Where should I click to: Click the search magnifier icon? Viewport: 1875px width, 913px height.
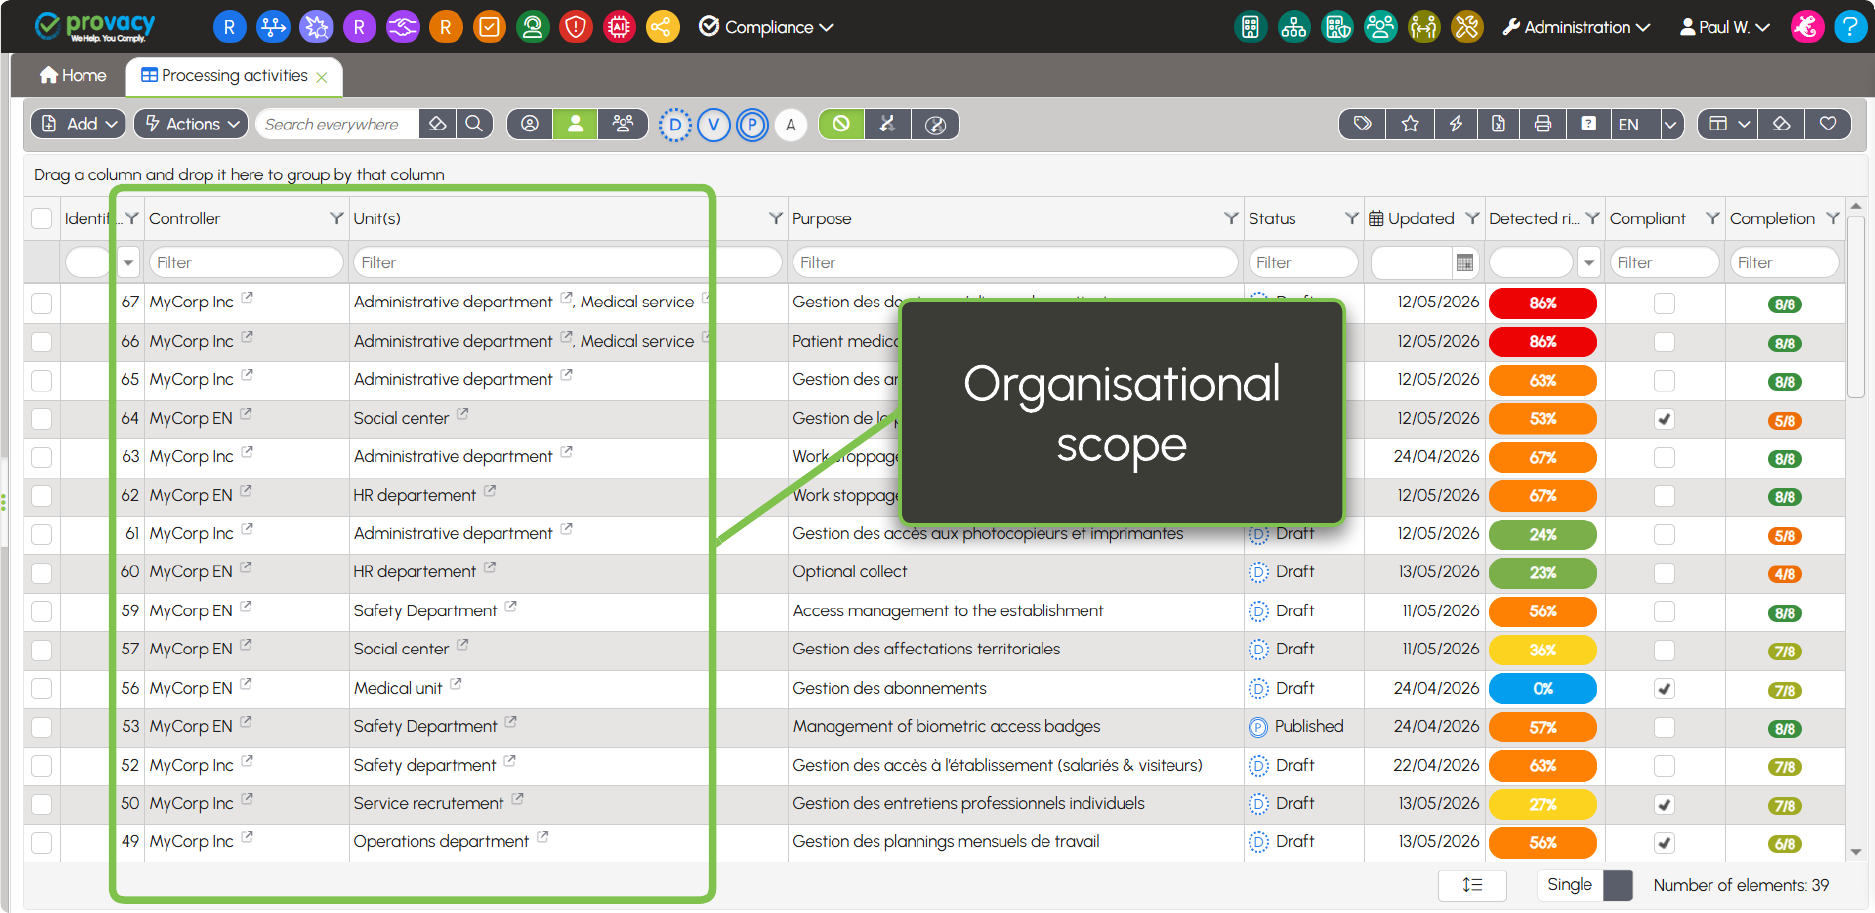[474, 124]
